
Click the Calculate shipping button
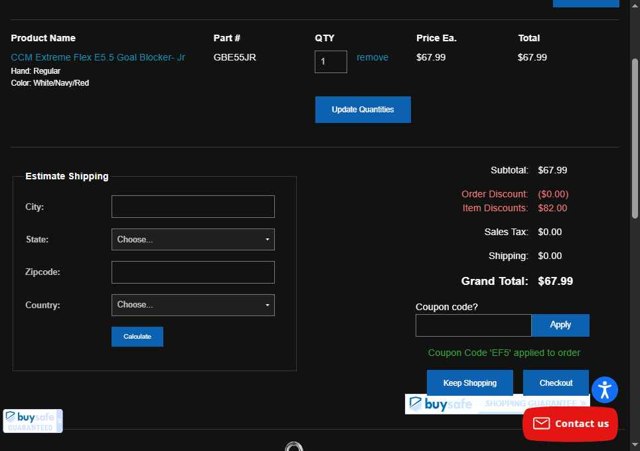click(x=137, y=337)
